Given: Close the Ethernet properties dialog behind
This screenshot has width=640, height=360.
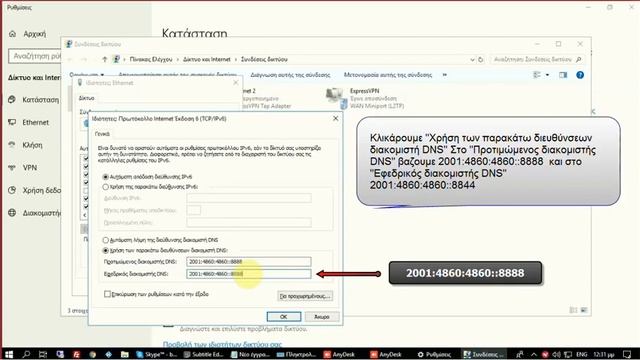Looking at the screenshot, I should tap(236, 83).
